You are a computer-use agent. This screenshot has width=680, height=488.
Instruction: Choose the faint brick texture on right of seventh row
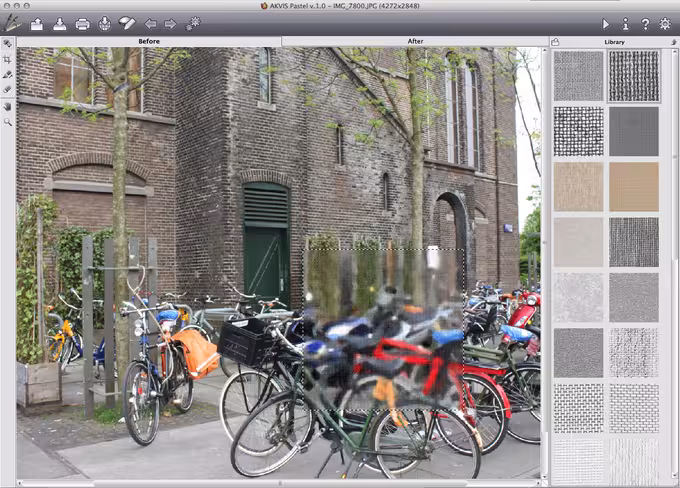coord(634,408)
